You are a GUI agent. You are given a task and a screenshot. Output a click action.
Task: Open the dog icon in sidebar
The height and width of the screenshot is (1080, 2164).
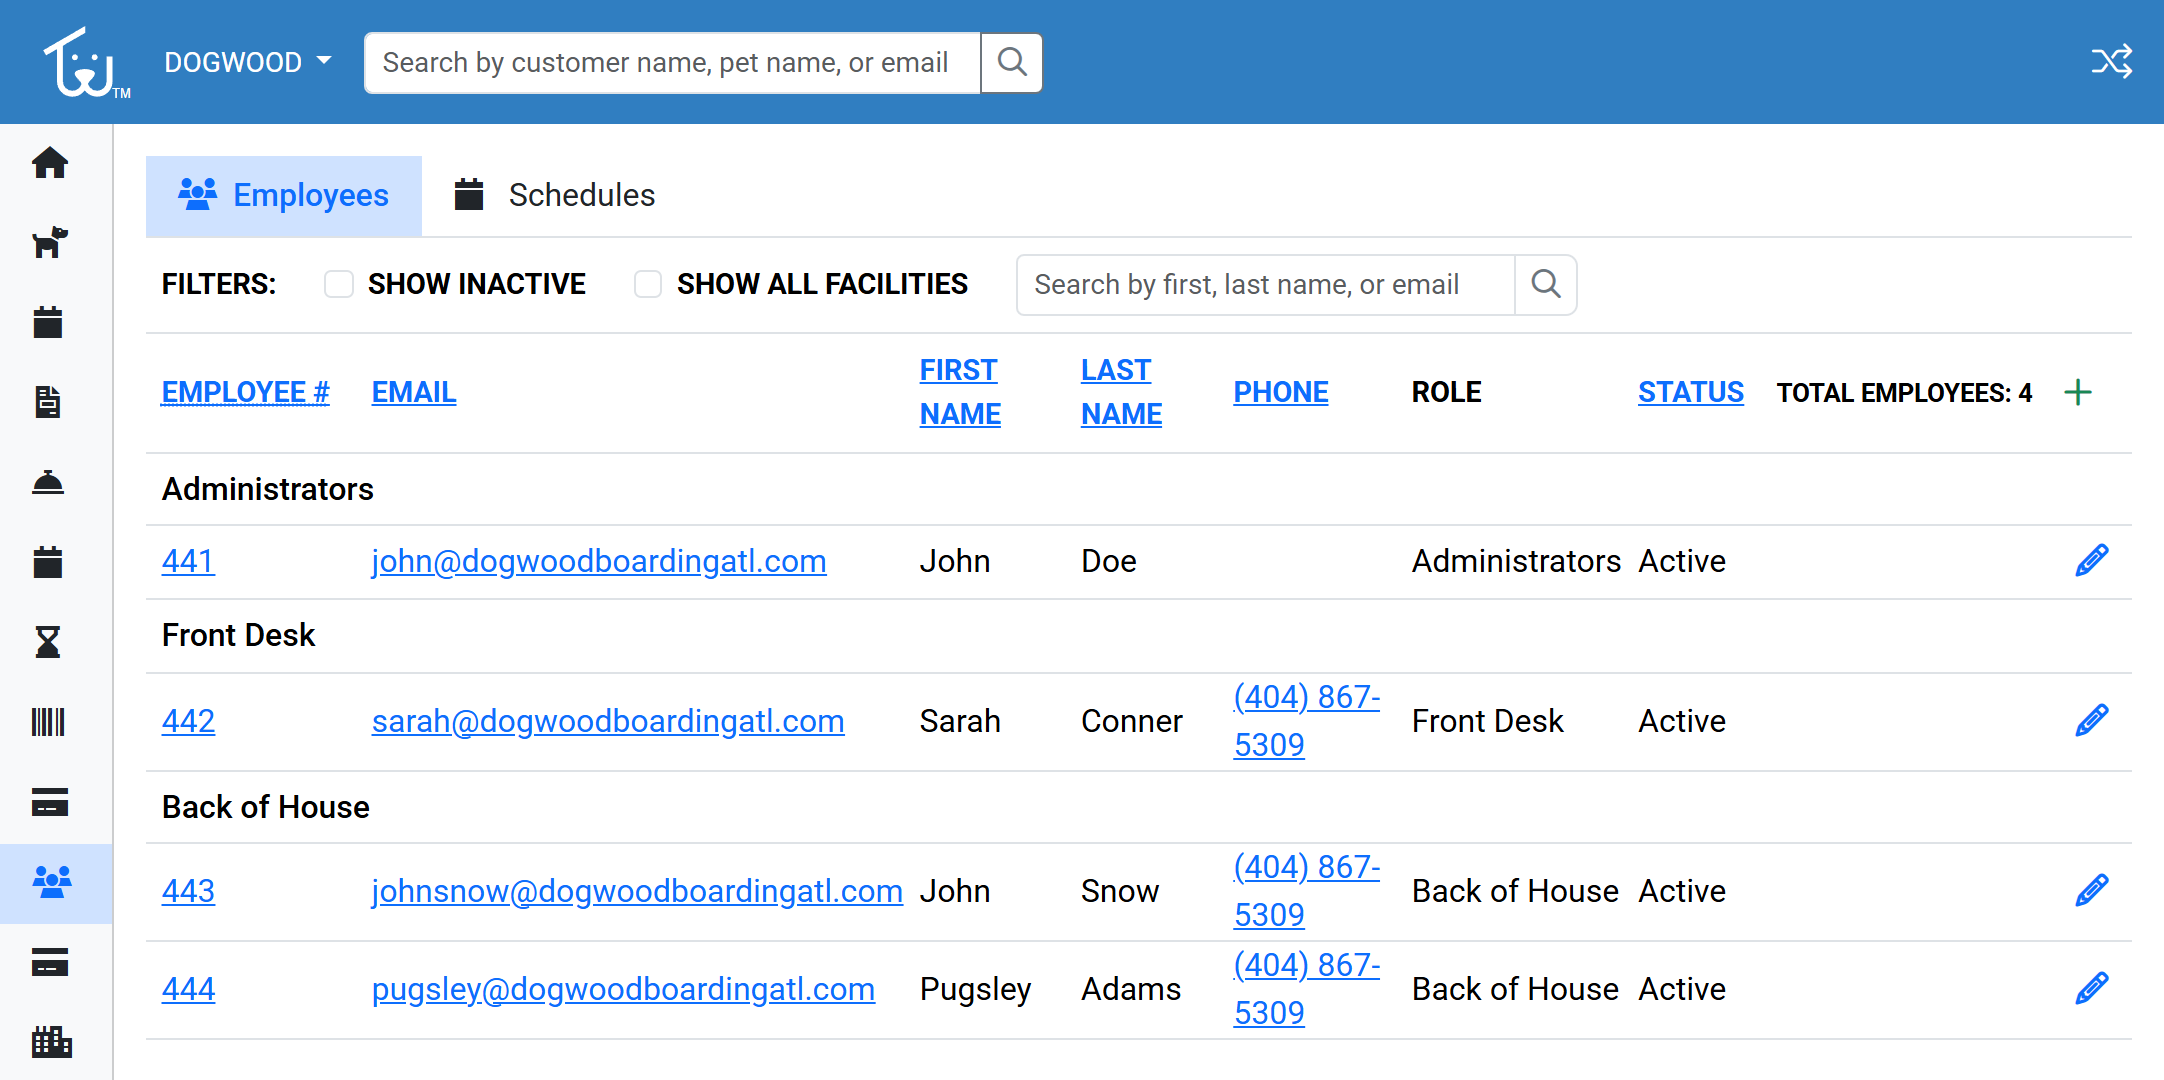[49, 242]
